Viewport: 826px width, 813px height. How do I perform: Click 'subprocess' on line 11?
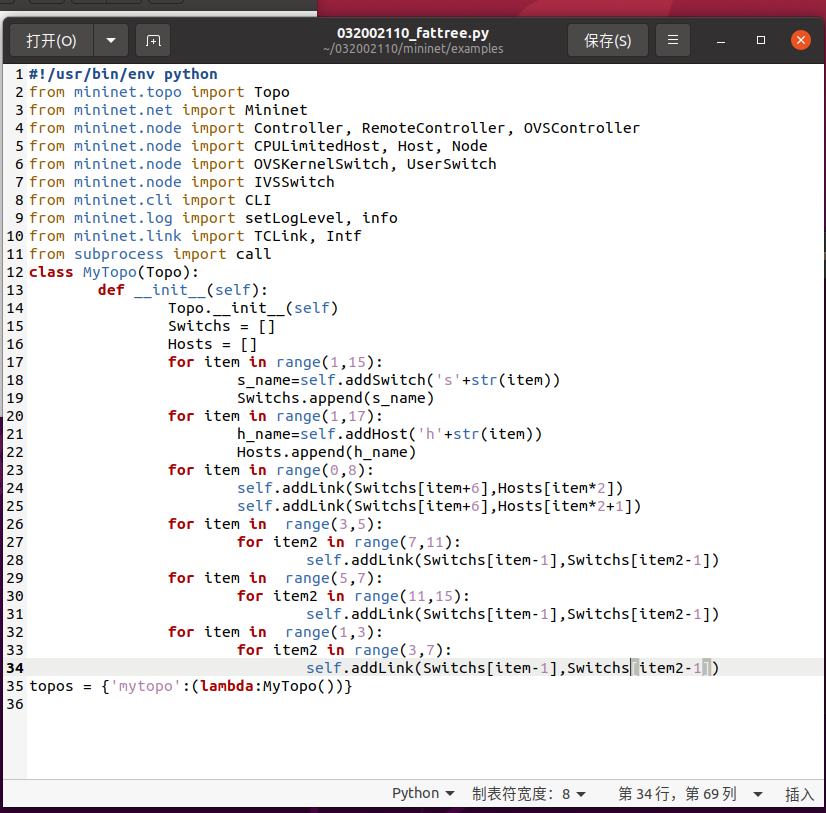pos(119,254)
